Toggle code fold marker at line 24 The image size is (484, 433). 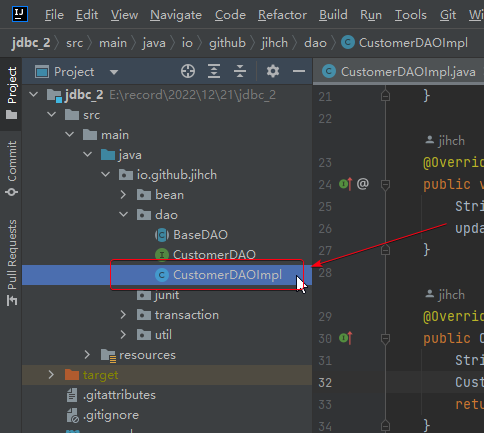[385, 184]
